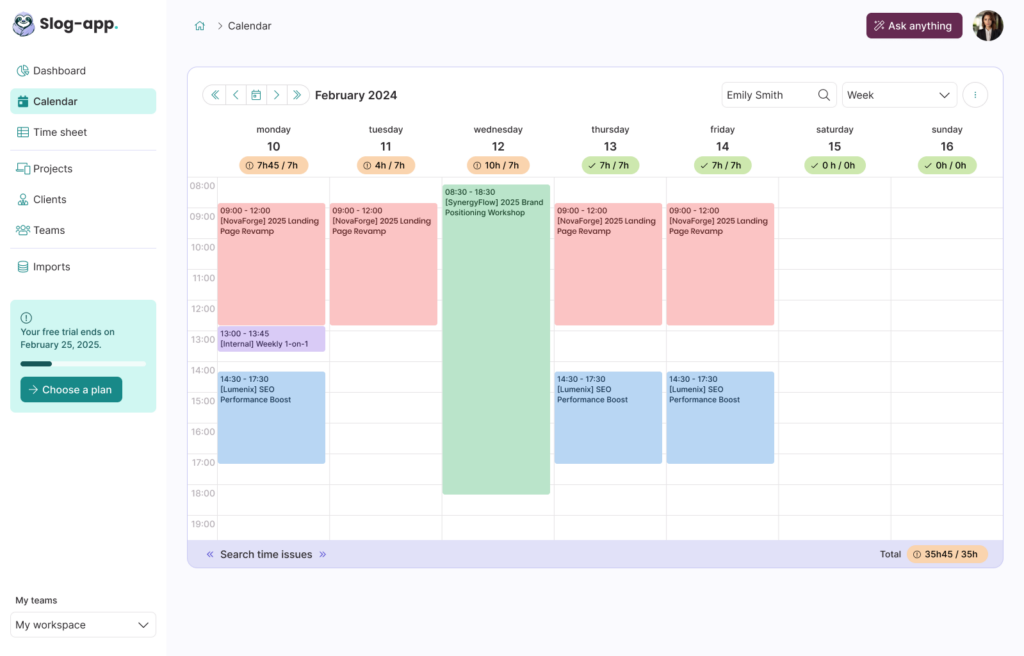
Task: Open Dashboard from the sidebar
Action: 59,71
